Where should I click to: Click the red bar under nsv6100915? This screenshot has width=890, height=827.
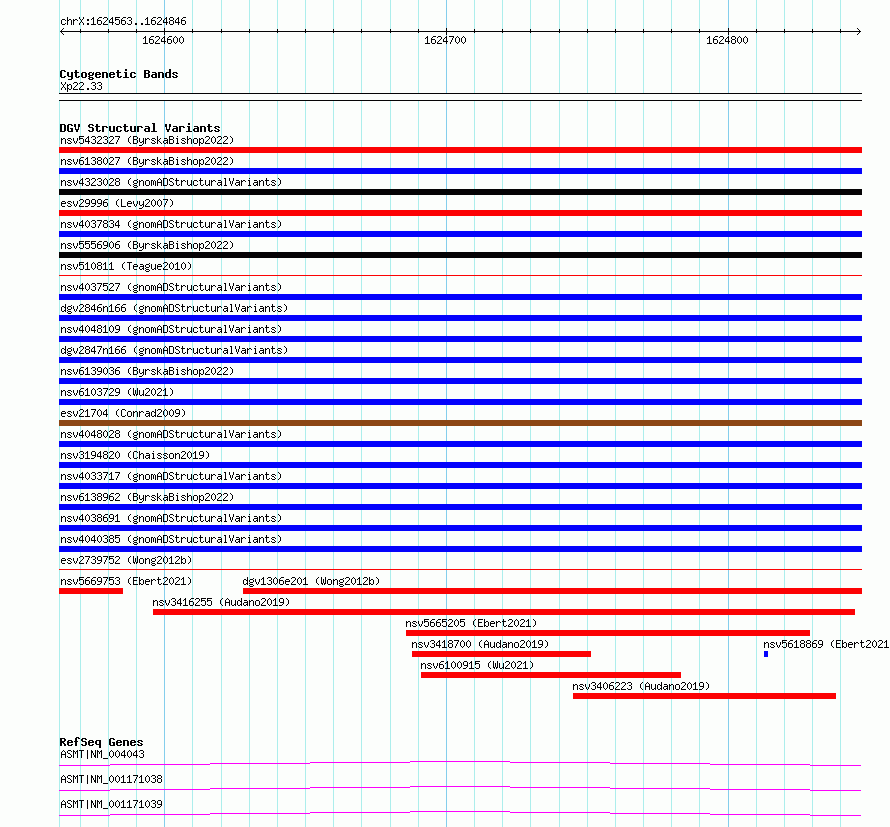(x=551, y=675)
